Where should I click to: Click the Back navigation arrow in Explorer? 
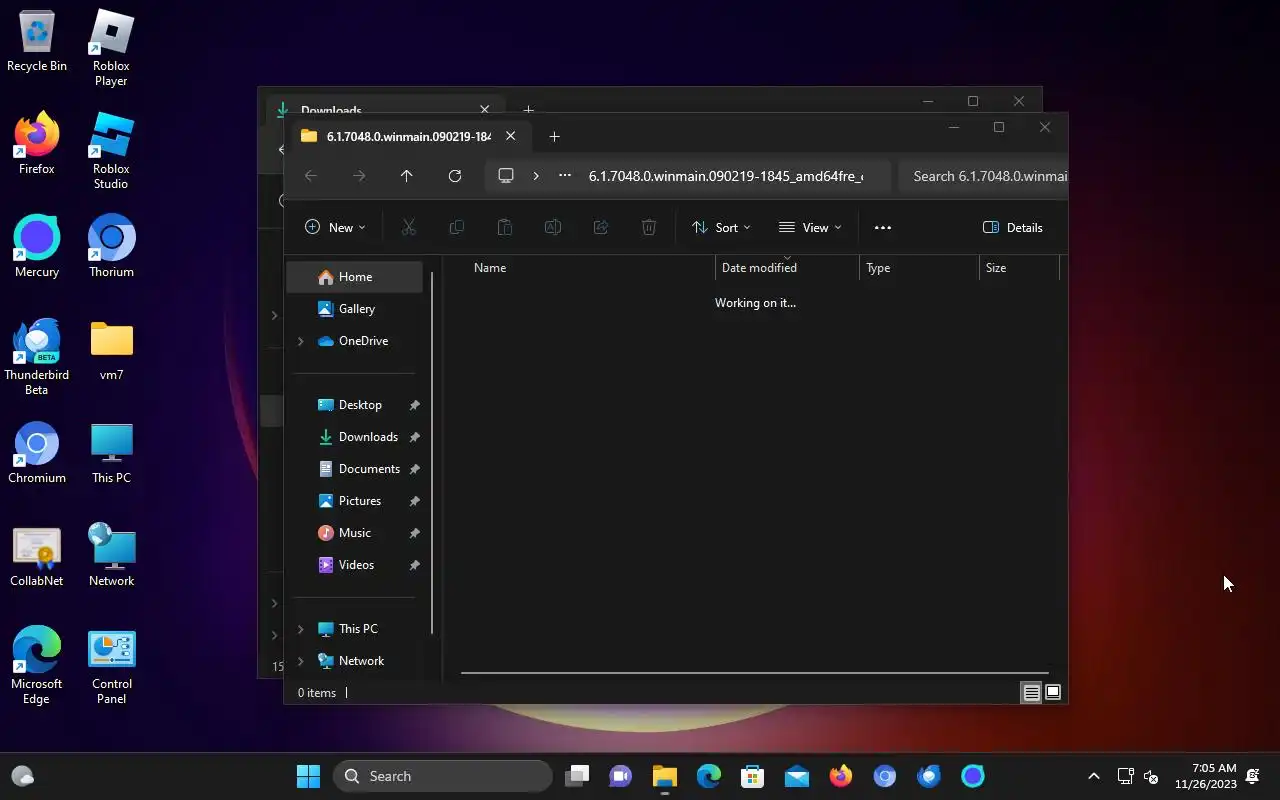pos(311,176)
